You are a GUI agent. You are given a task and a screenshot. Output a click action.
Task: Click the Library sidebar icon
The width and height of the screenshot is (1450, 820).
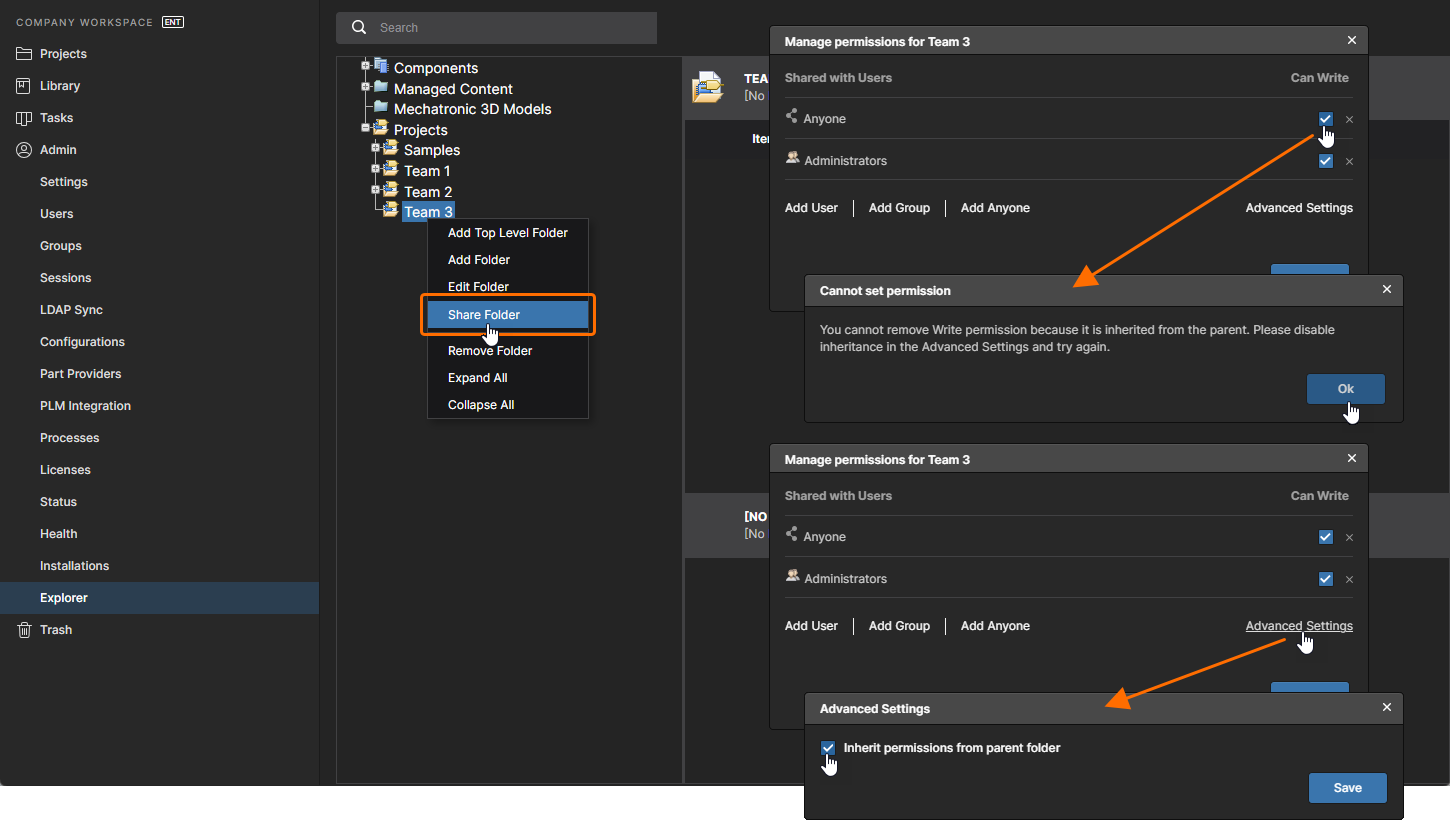tap(24, 86)
